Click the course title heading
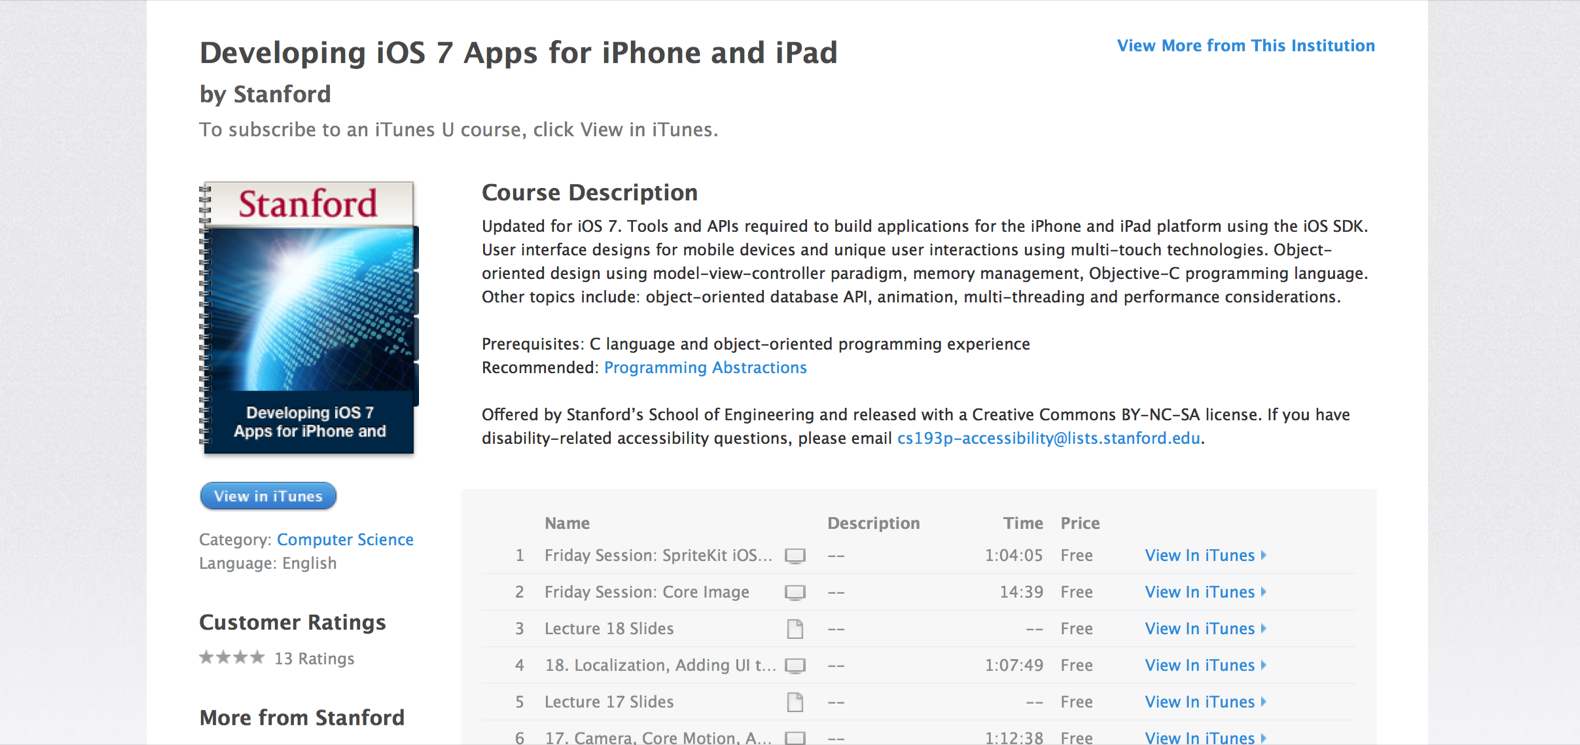The height and width of the screenshot is (745, 1580). point(518,52)
